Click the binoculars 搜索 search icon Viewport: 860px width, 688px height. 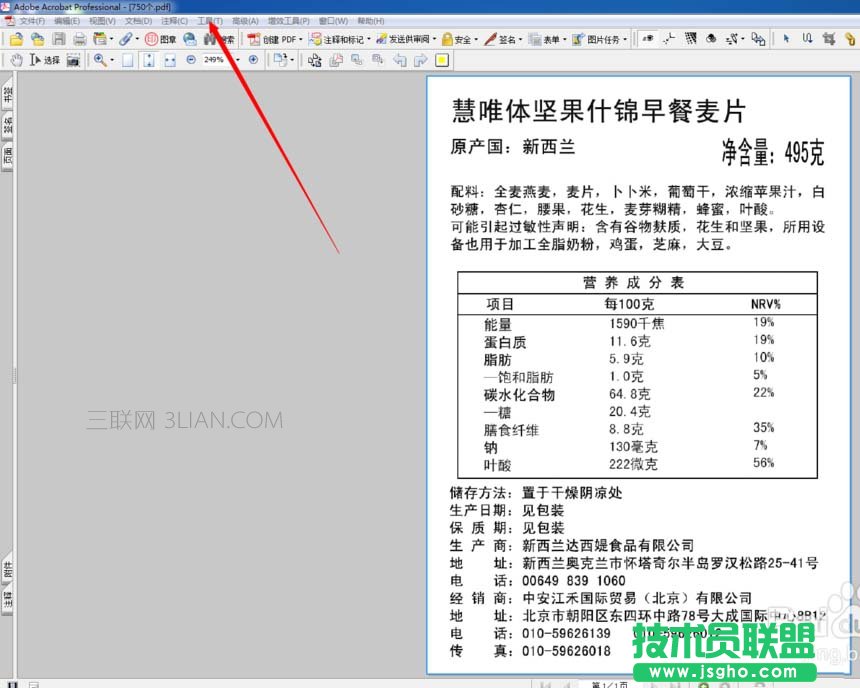tap(219, 40)
